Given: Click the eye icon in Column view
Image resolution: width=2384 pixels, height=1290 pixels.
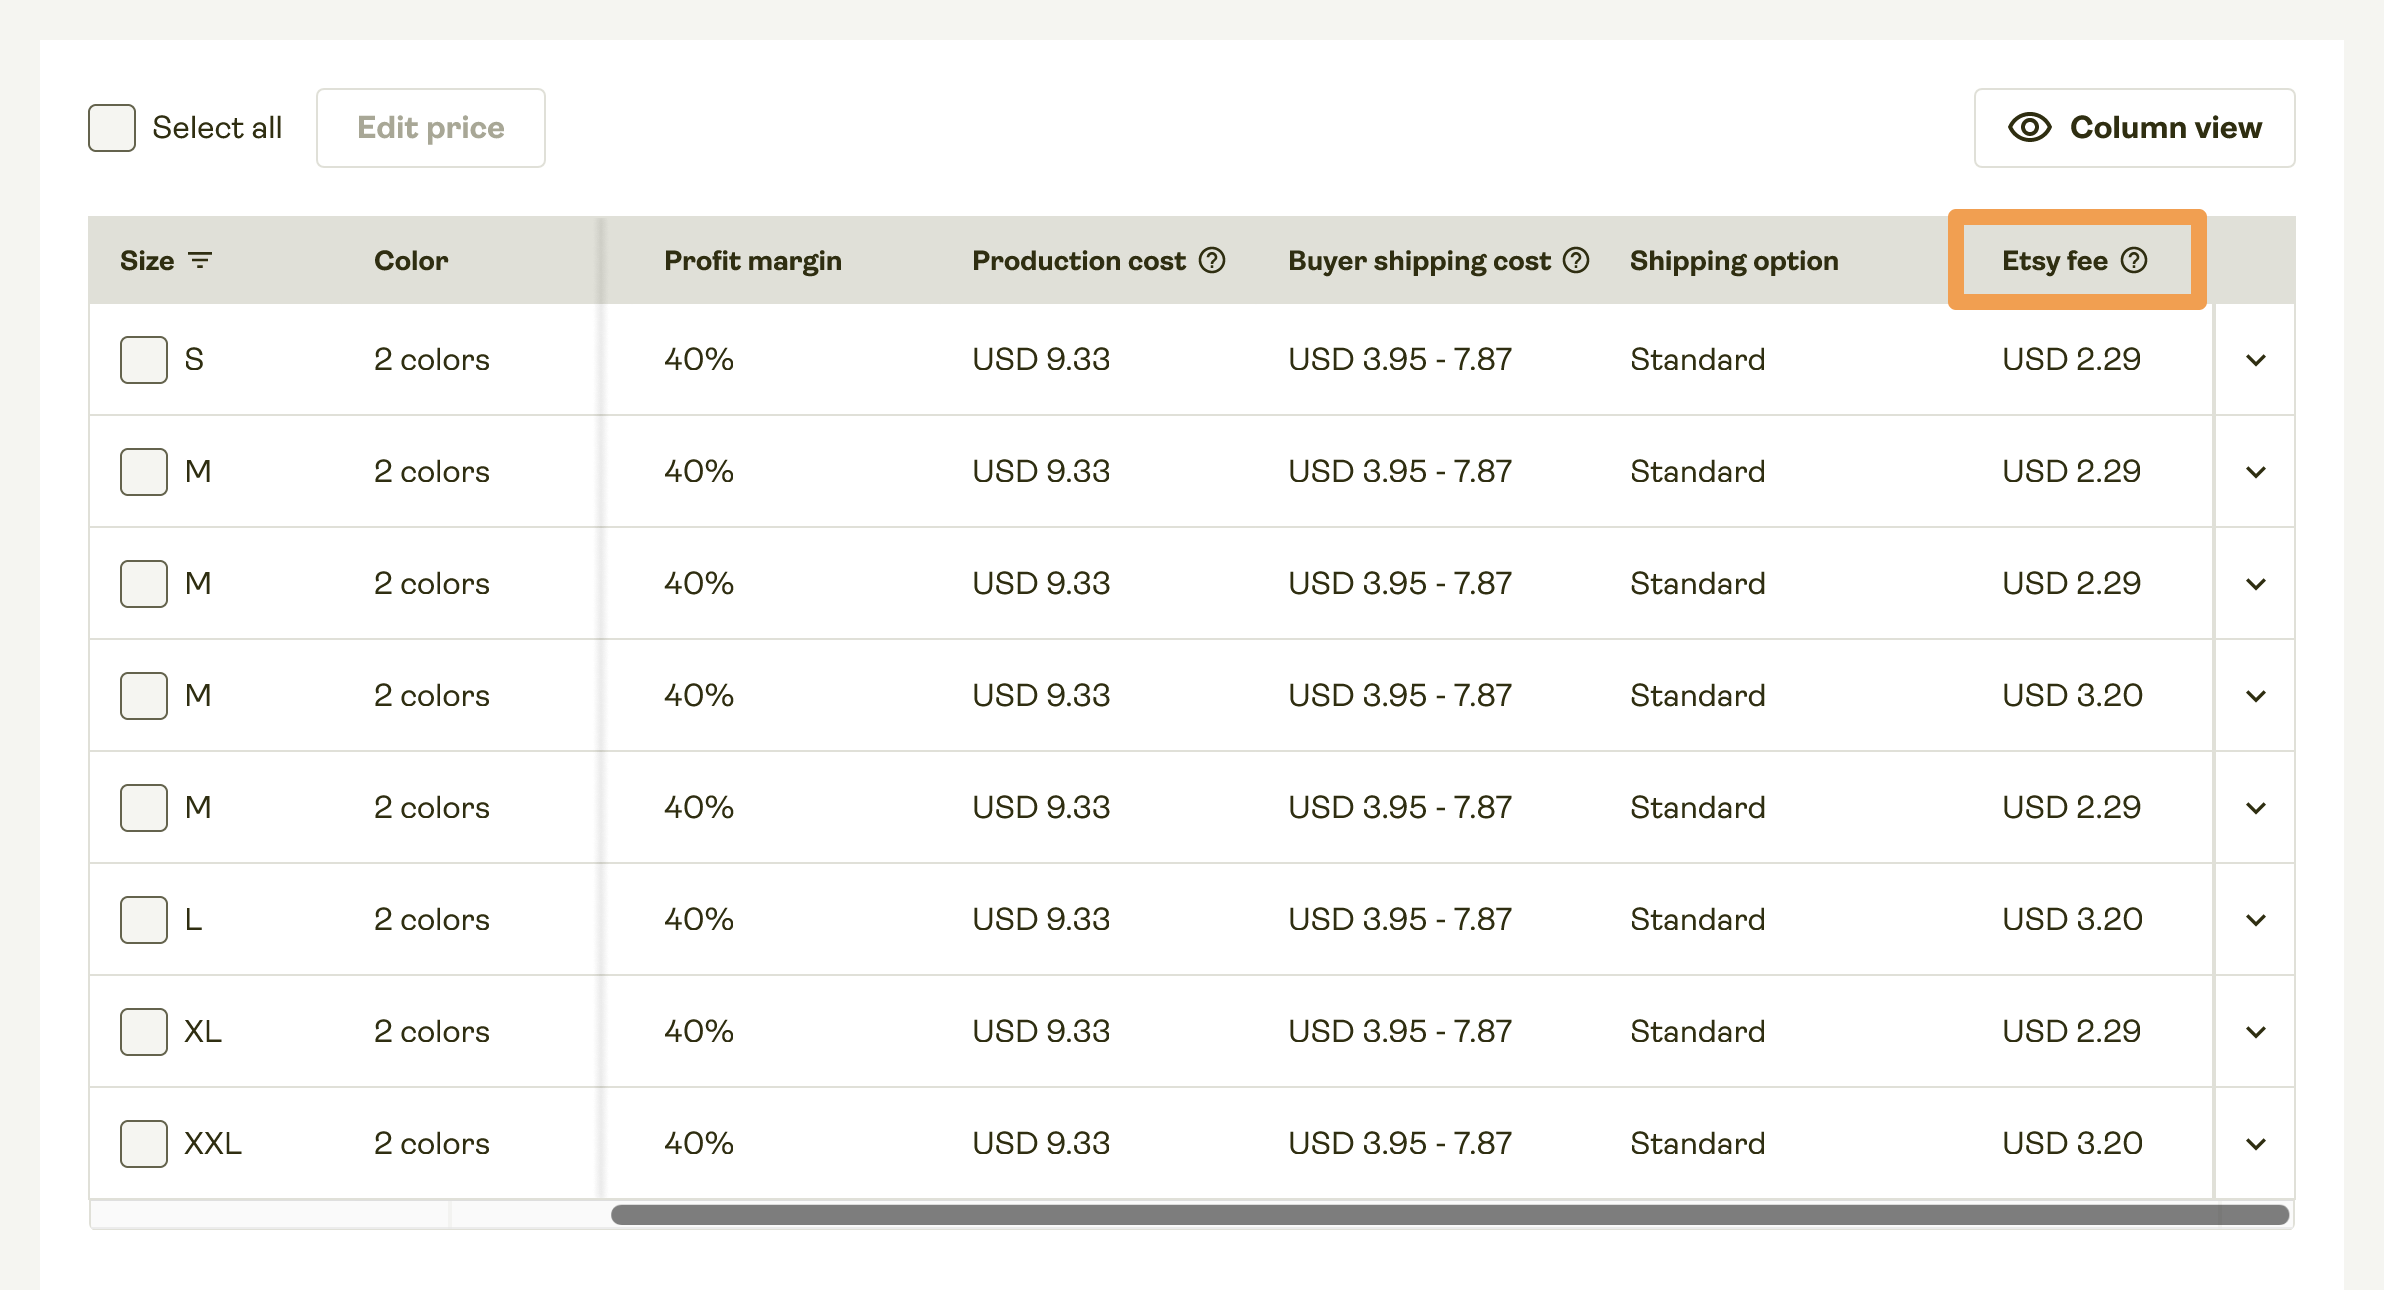Looking at the screenshot, I should tap(2029, 128).
